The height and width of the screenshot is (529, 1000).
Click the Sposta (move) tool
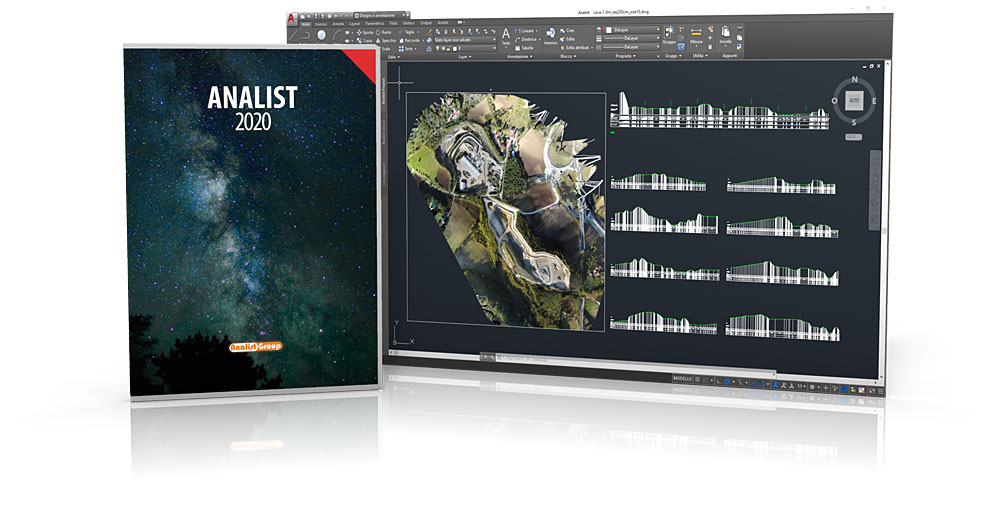point(365,33)
